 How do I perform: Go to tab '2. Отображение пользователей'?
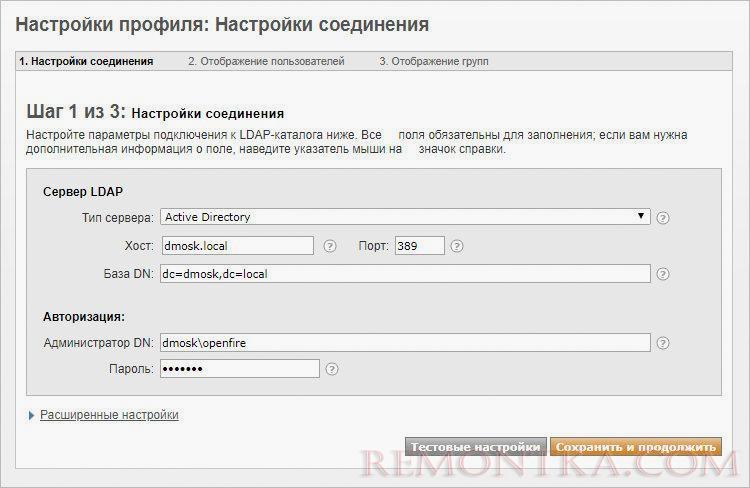click(266, 61)
